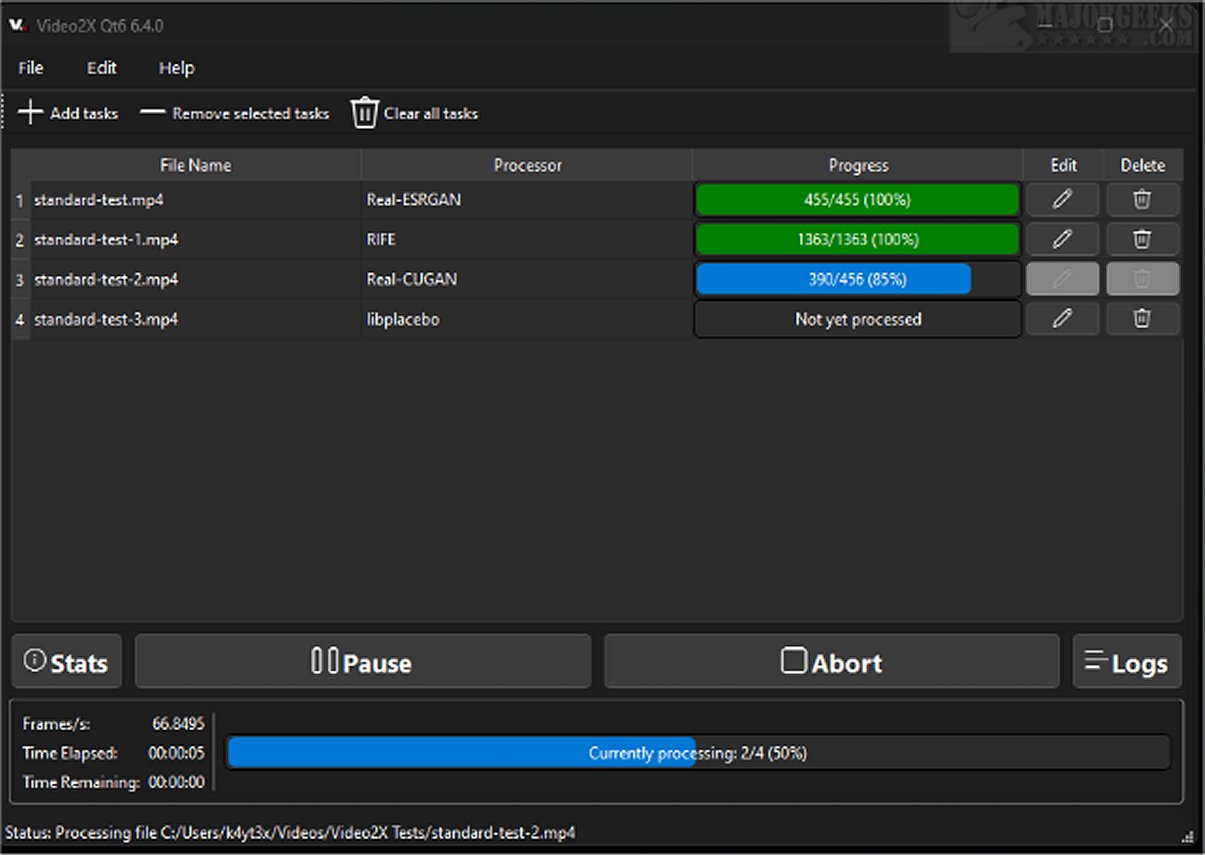The image size is (1205, 855).
Task: Click disabled edit pencil for standard-test-2.mp4
Action: [1062, 279]
